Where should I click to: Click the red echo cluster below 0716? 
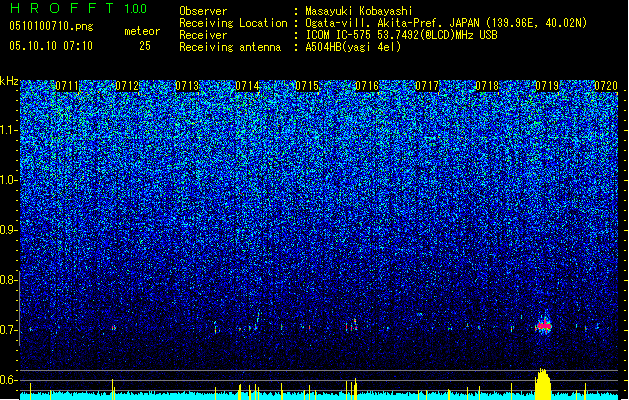tap(351, 325)
